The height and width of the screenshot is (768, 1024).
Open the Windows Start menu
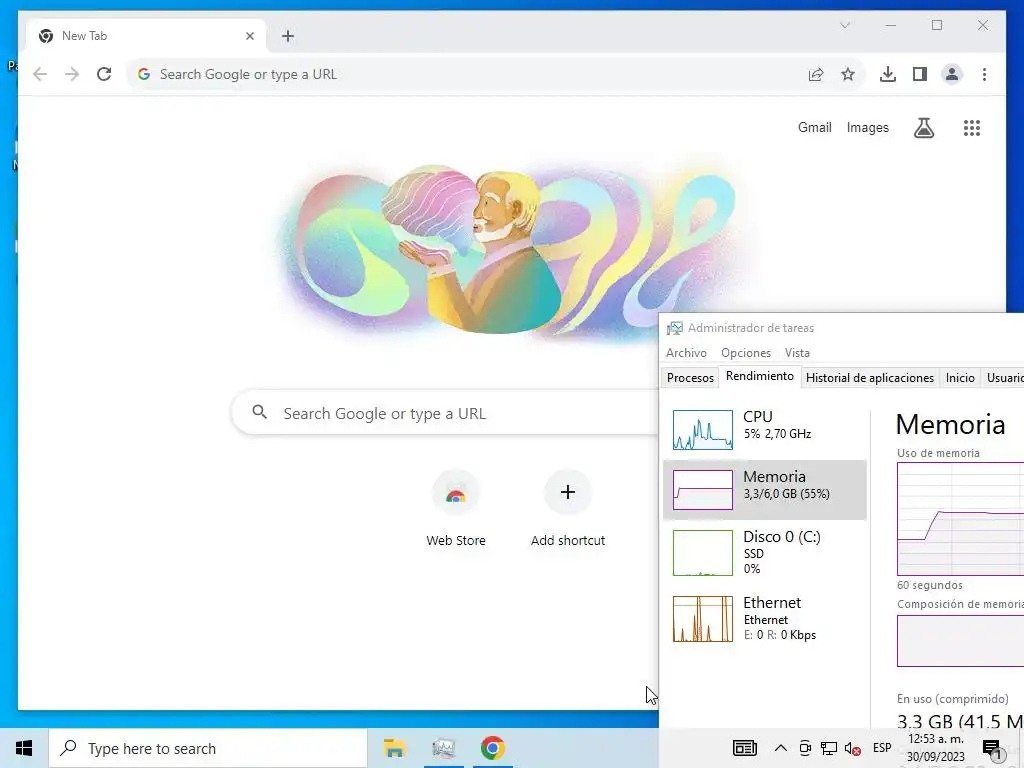pos(24,748)
